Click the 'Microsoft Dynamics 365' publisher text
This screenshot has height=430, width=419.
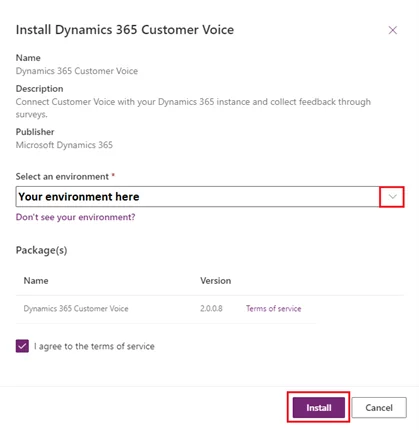click(64, 145)
